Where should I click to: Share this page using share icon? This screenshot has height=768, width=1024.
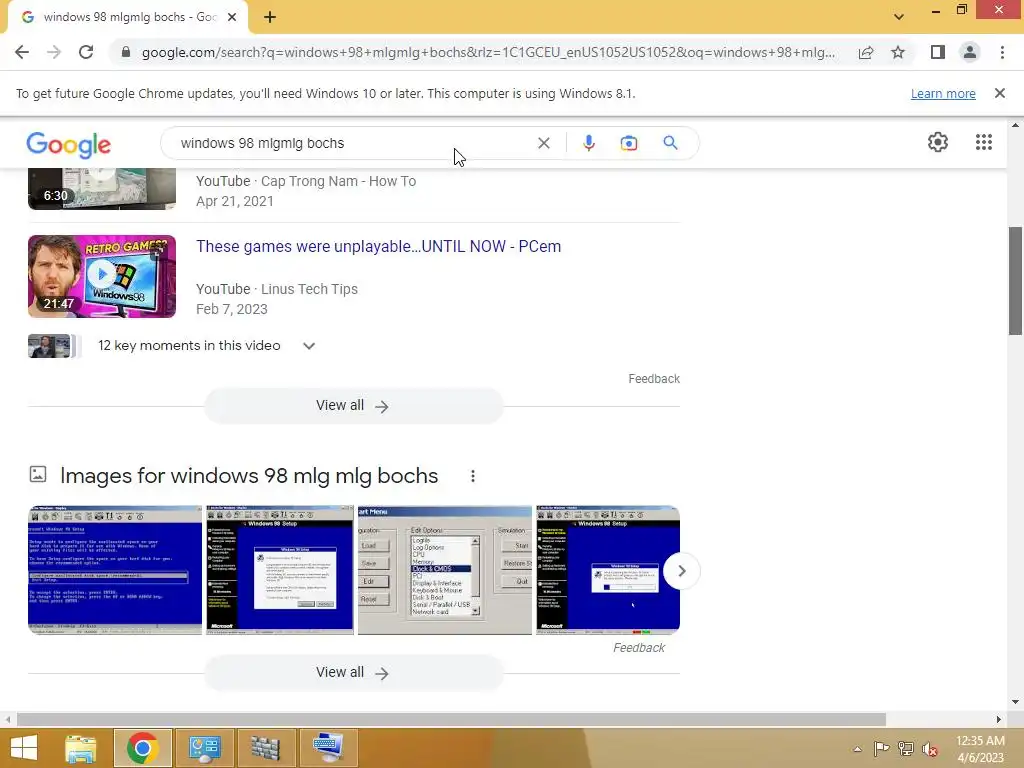click(x=866, y=52)
